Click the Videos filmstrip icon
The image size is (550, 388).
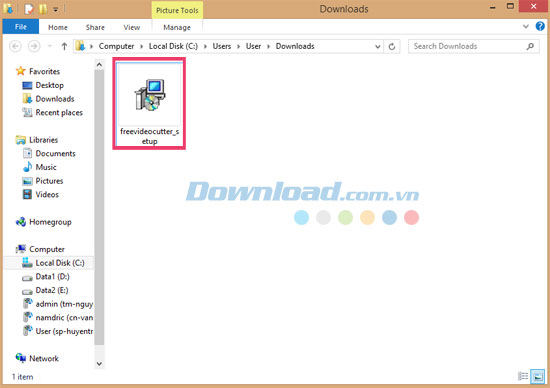[27, 194]
